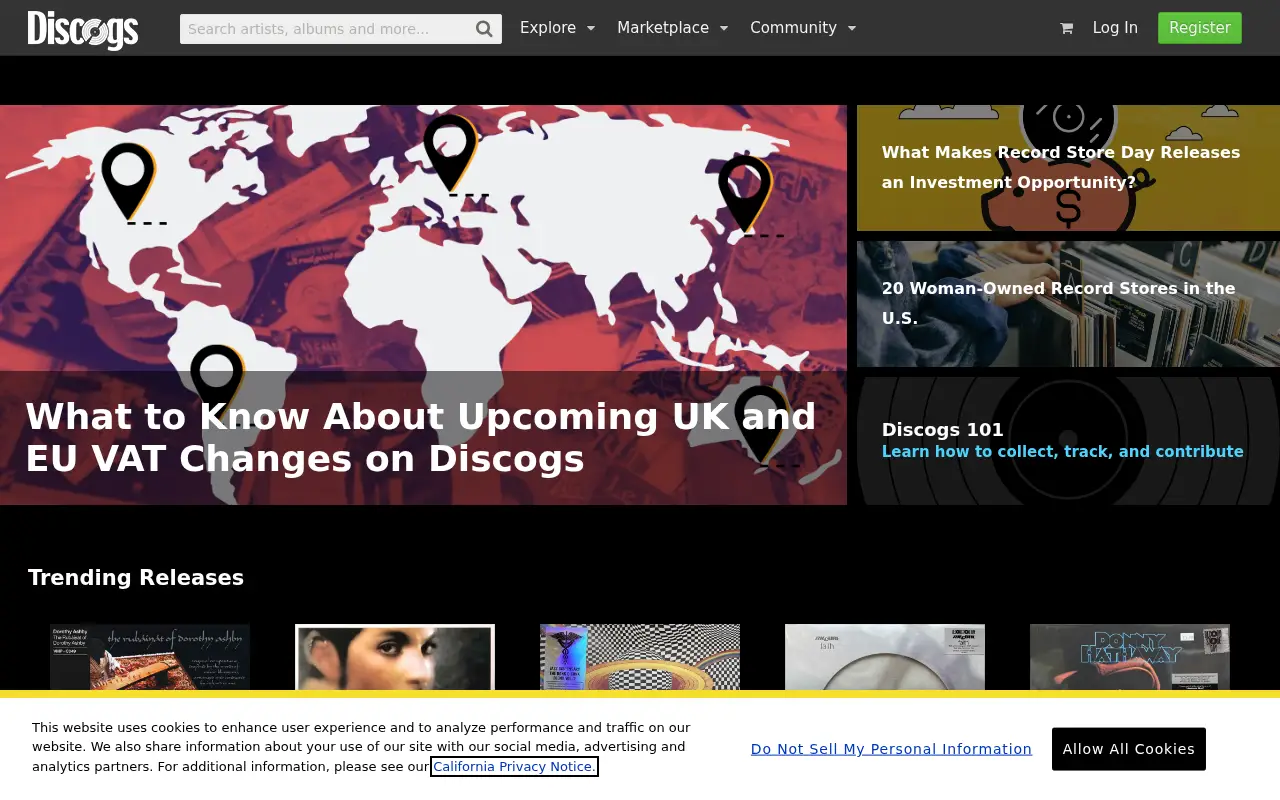Open the checkered-pattern album cover thumbnail
This screenshot has height=800, width=1280.
[x=640, y=657]
